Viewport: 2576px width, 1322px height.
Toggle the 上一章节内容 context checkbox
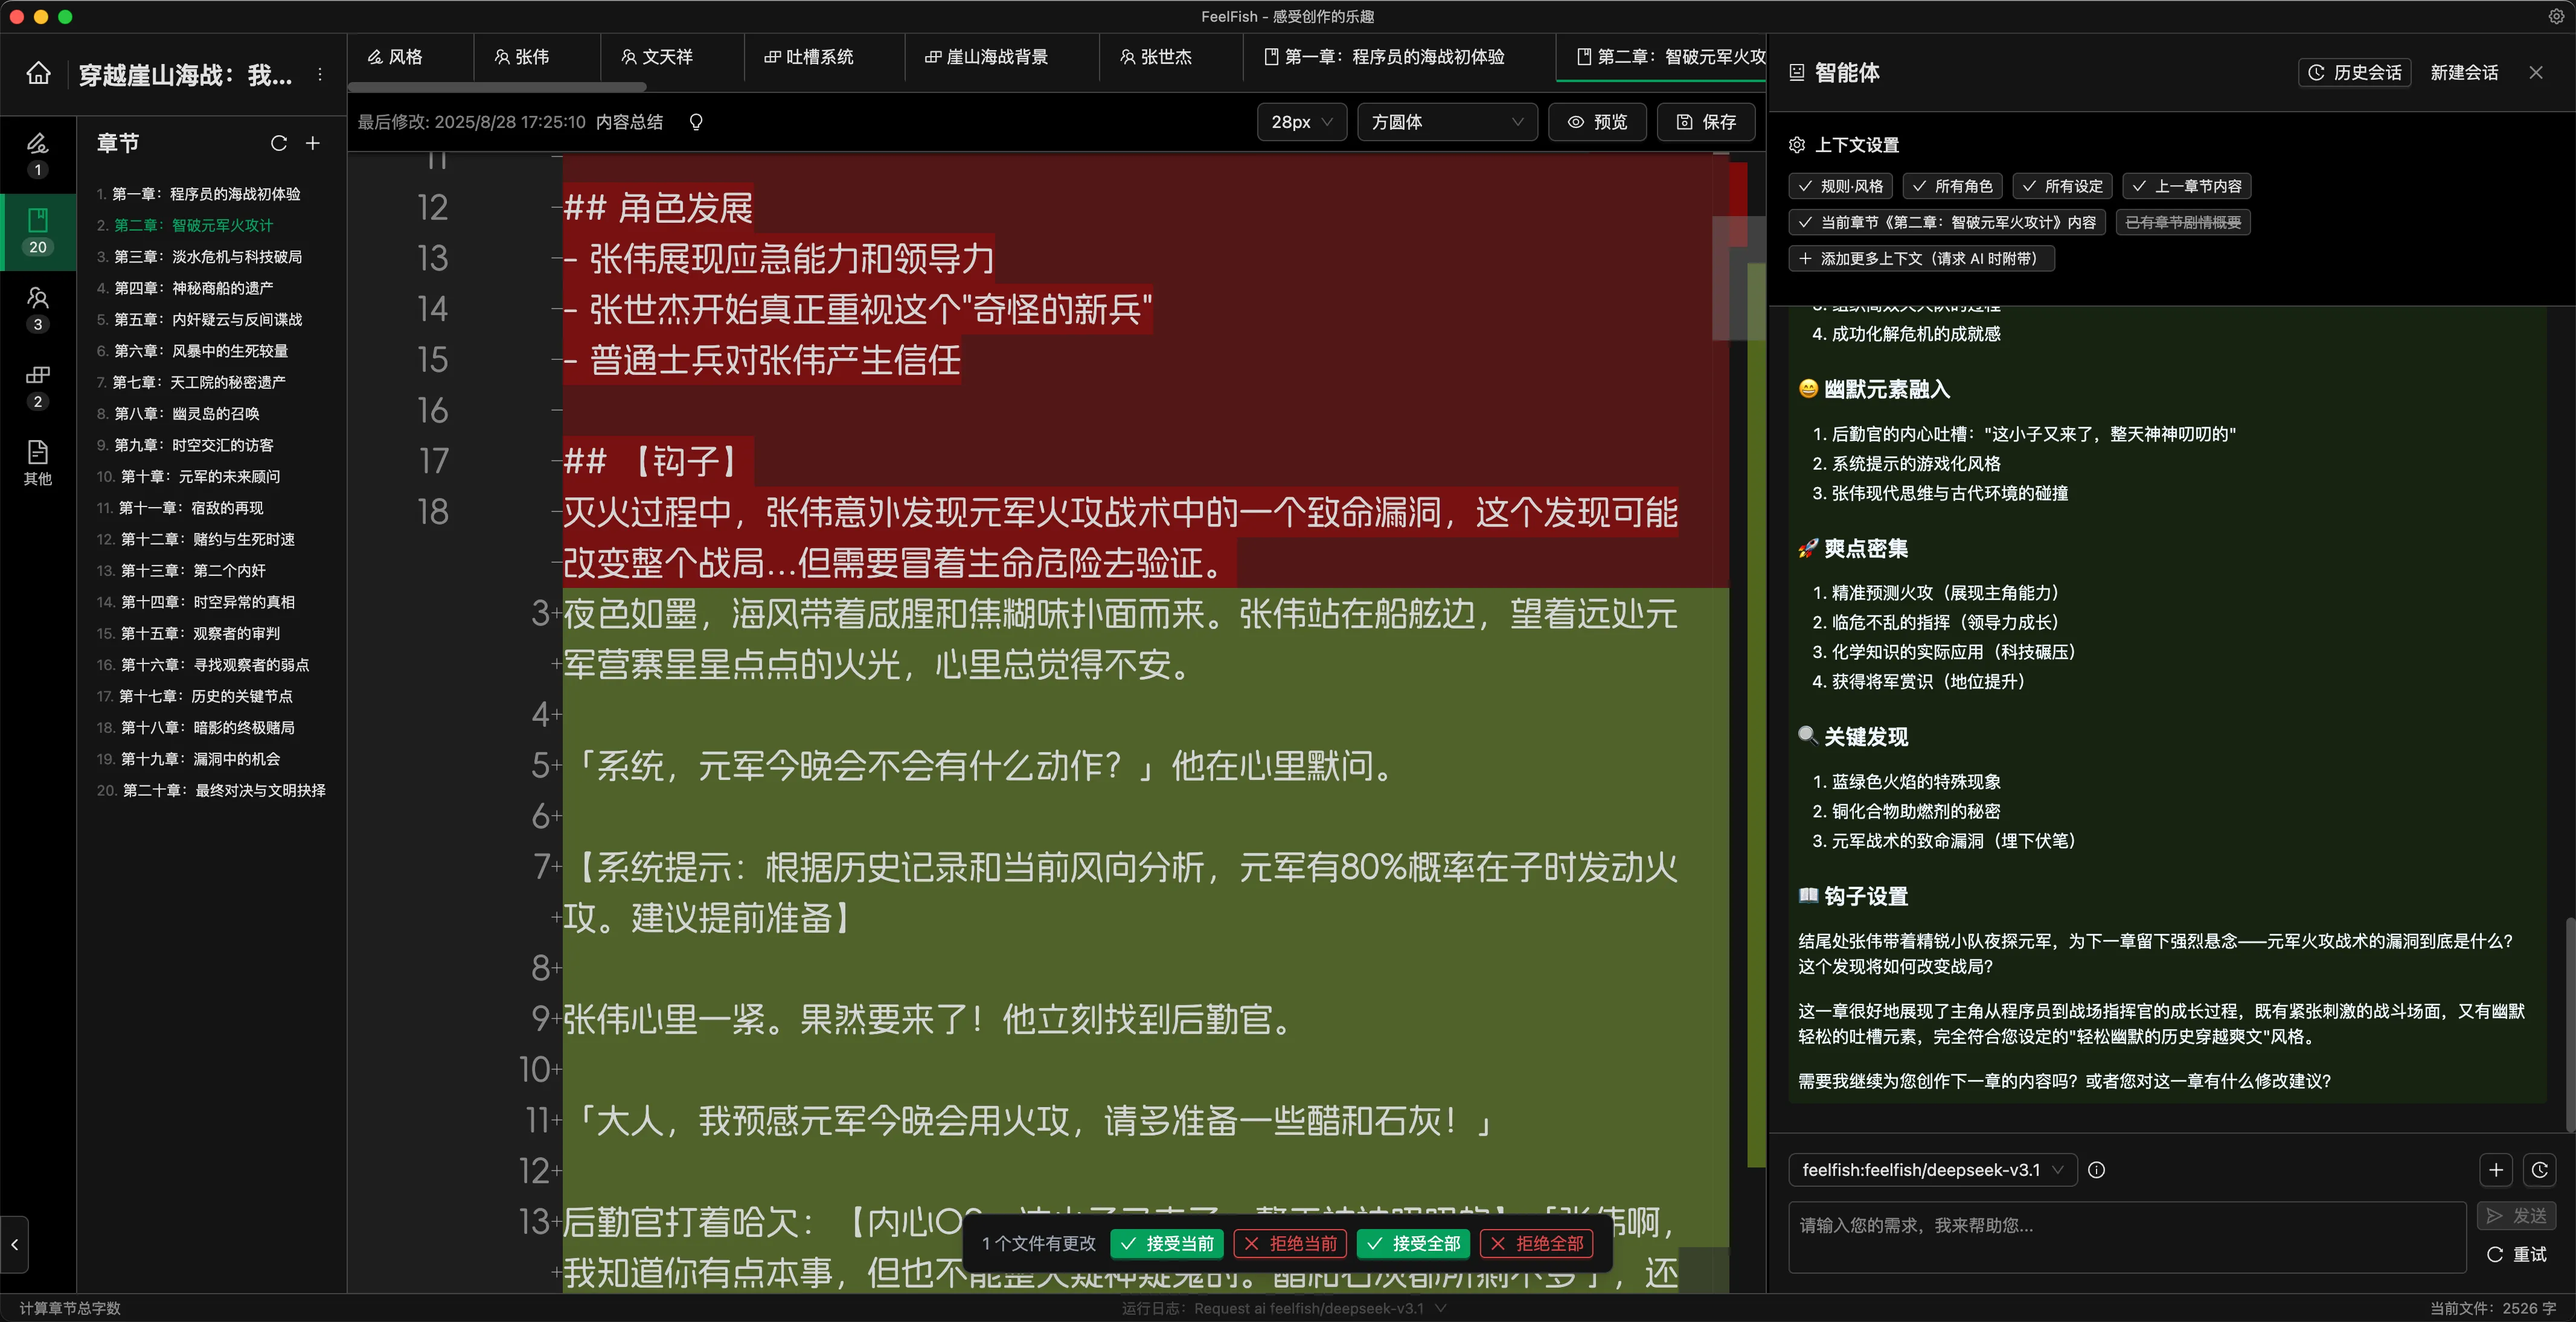[x=2187, y=186]
